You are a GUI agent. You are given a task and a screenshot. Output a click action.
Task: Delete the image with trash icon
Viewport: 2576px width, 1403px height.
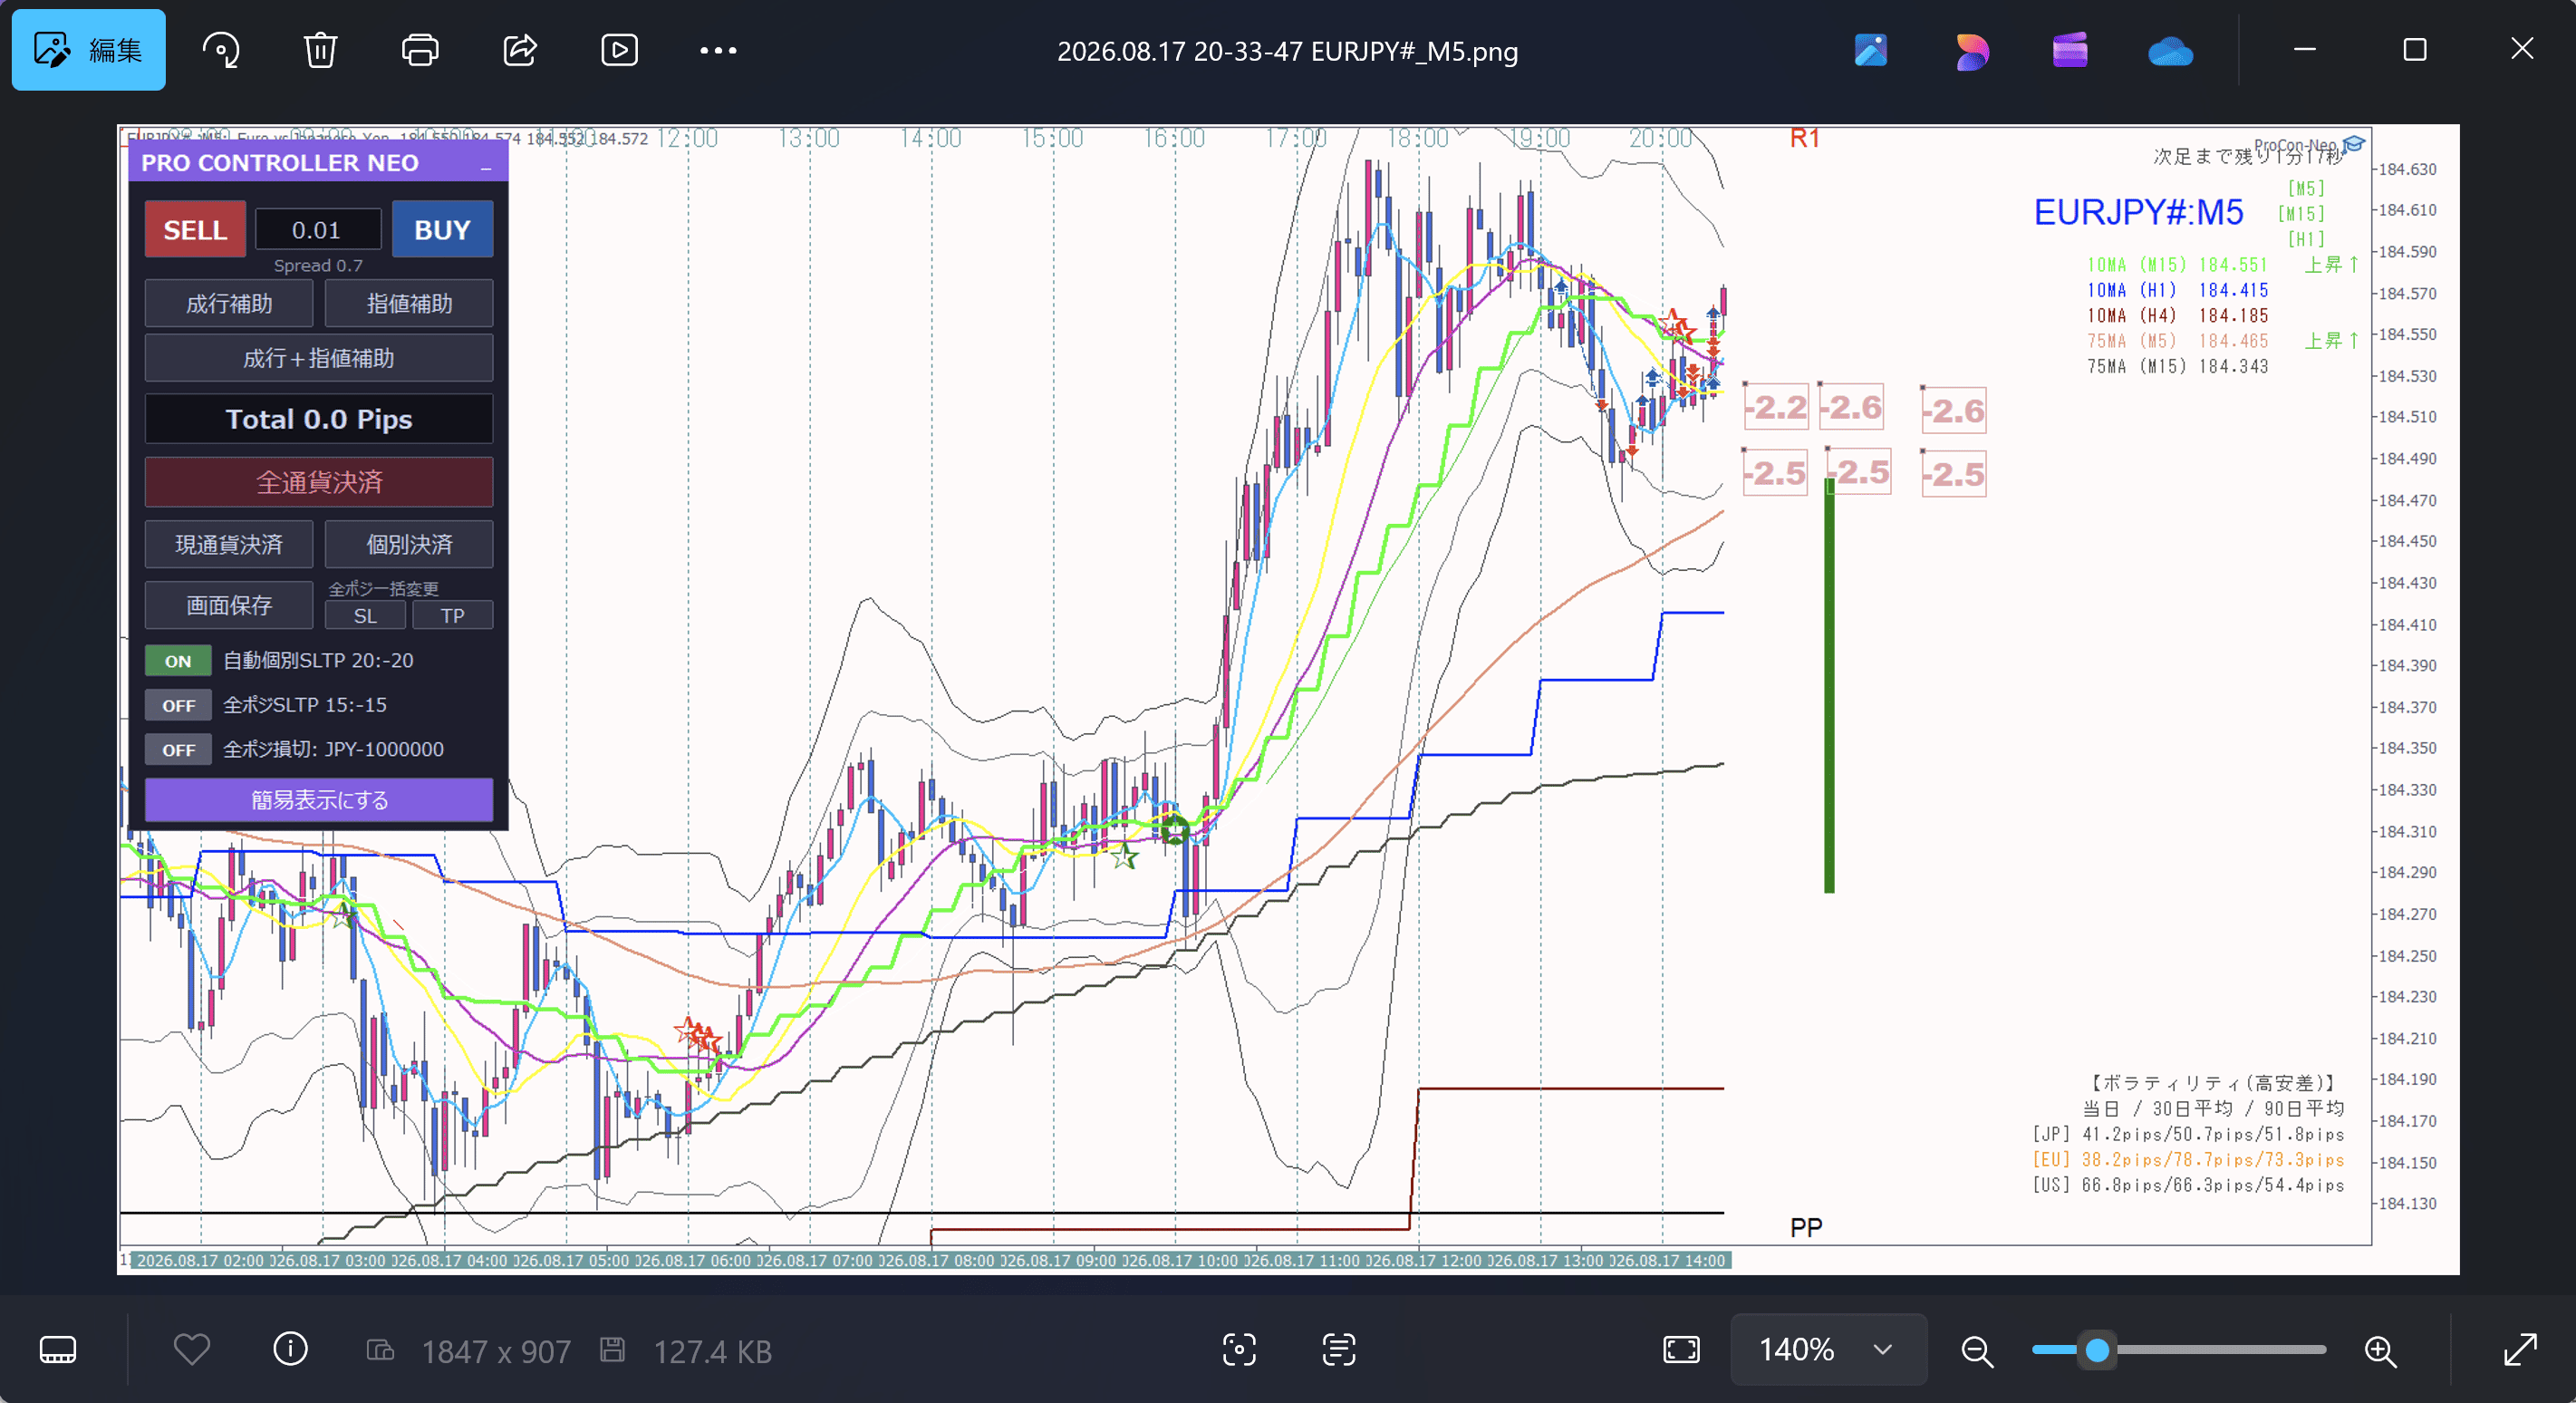320,50
